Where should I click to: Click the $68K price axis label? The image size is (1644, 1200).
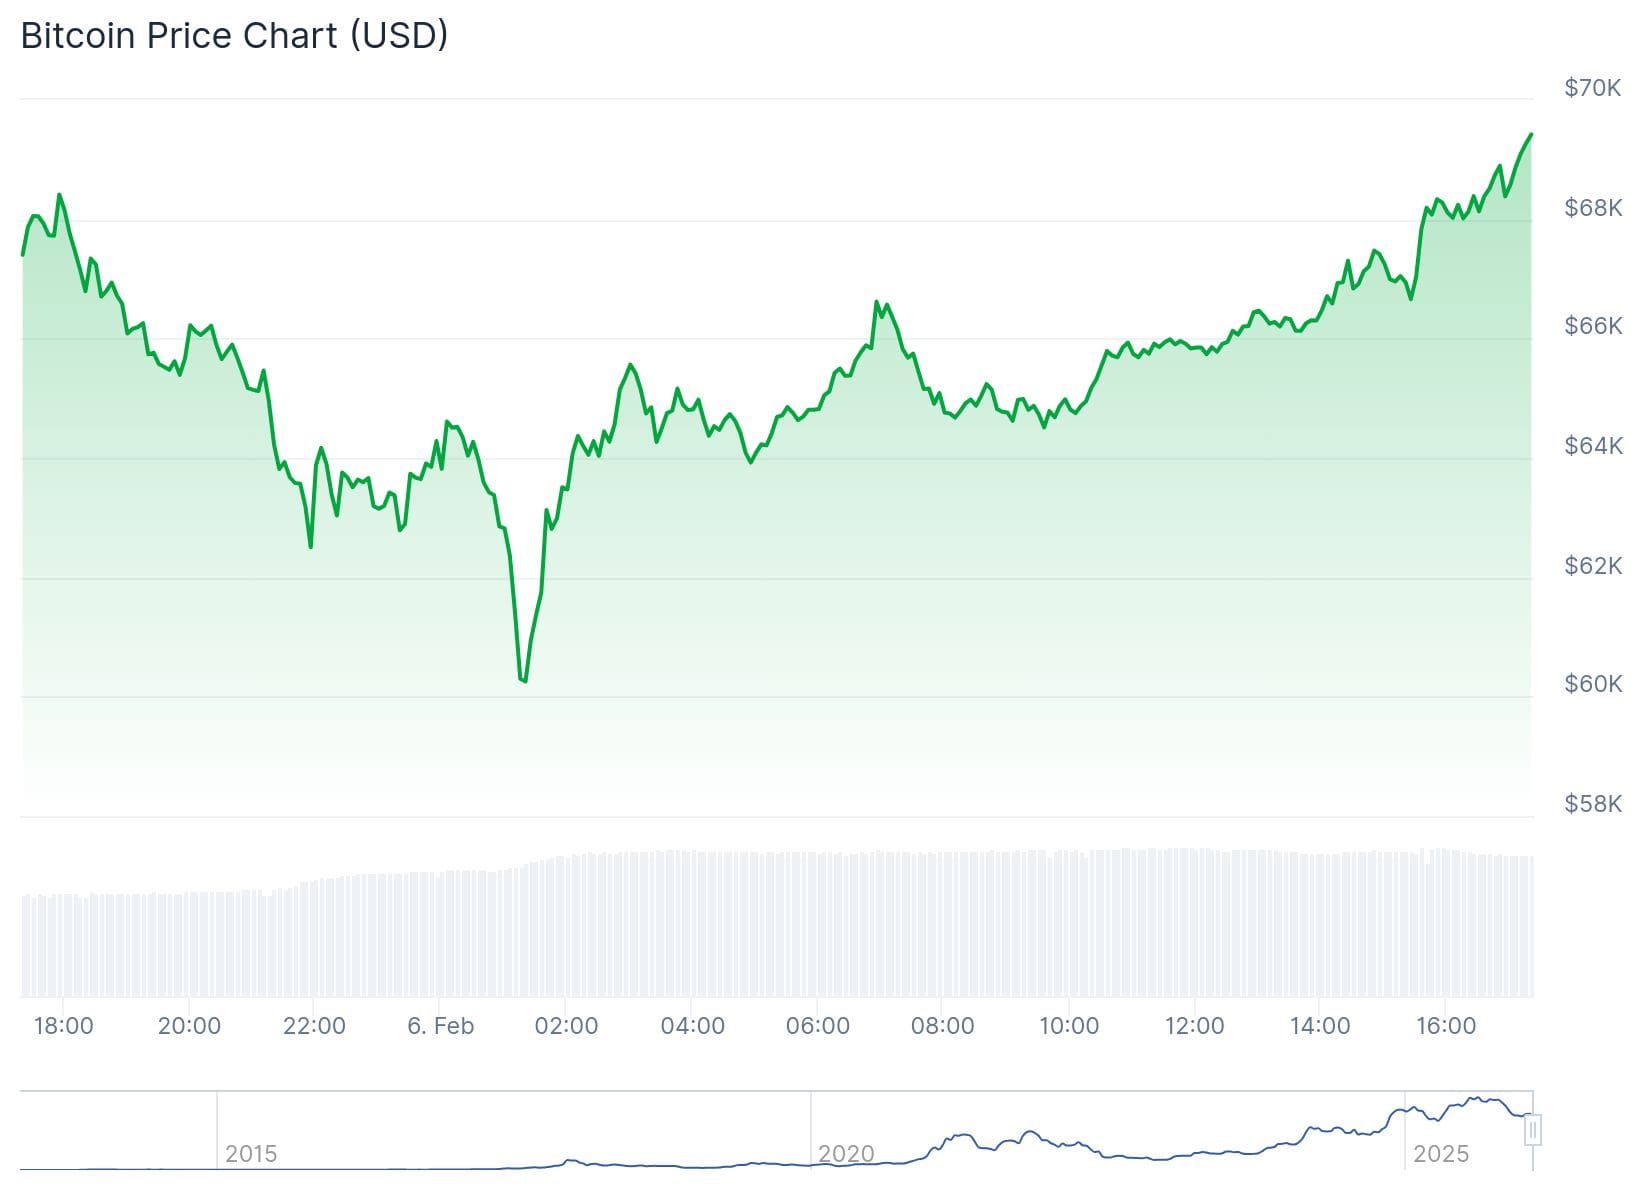coord(1593,207)
